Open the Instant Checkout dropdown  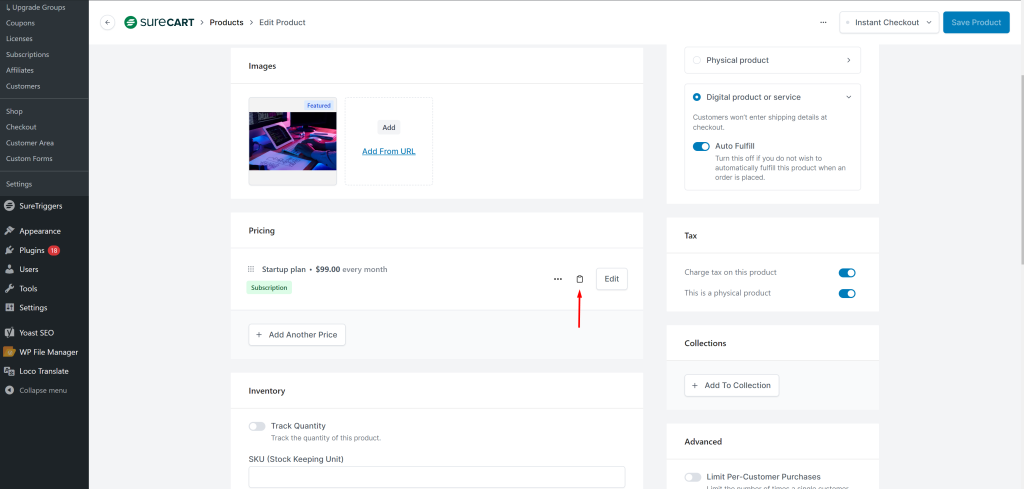pyautogui.click(x=888, y=22)
